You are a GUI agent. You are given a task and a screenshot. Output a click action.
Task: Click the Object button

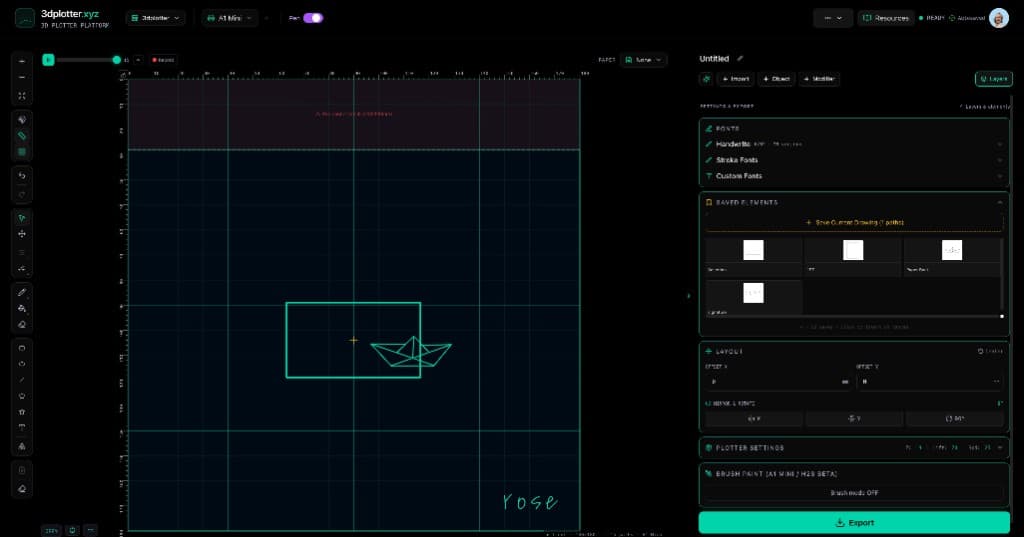[x=776, y=79]
